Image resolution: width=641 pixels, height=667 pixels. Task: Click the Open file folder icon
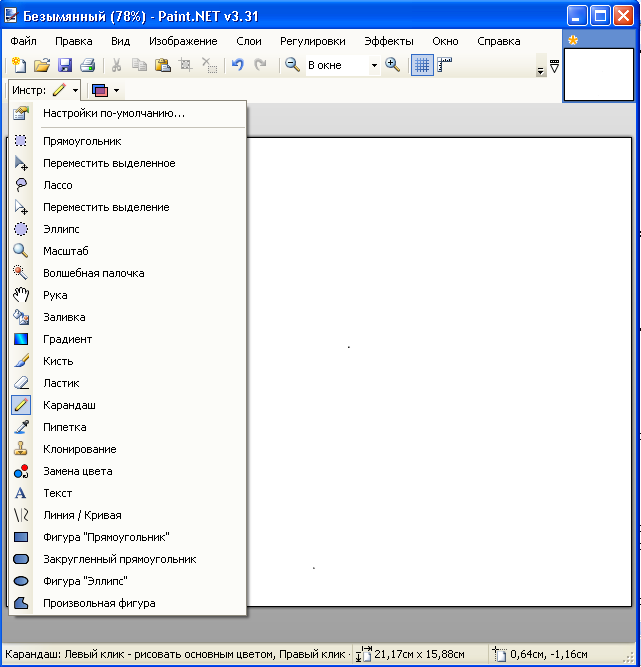click(42, 65)
